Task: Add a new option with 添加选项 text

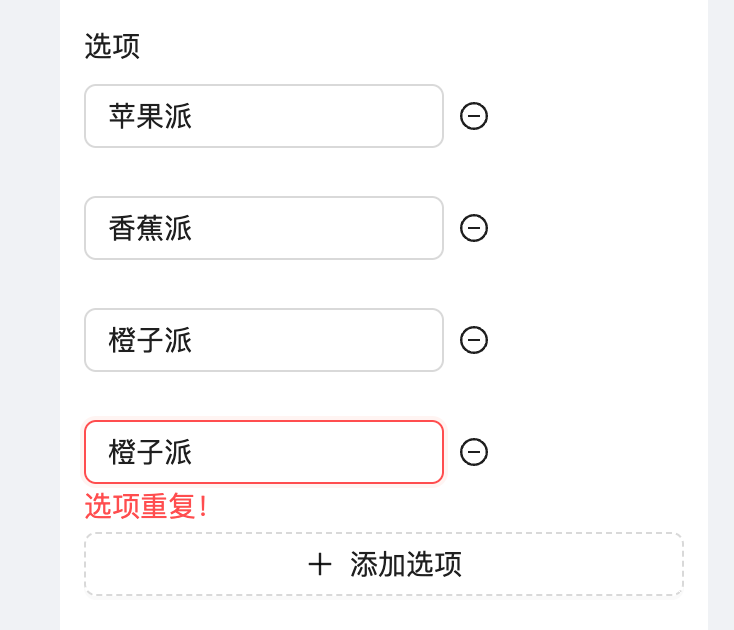Action: coord(406,564)
